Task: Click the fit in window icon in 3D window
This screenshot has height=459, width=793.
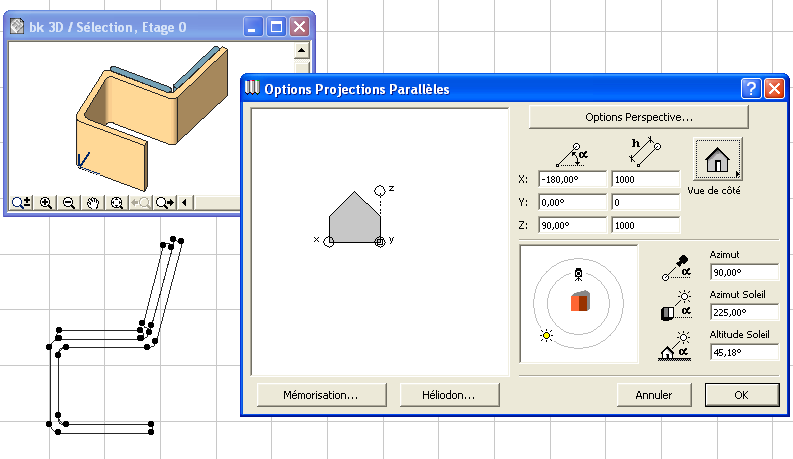Action: pyautogui.click(x=116, y=203)
